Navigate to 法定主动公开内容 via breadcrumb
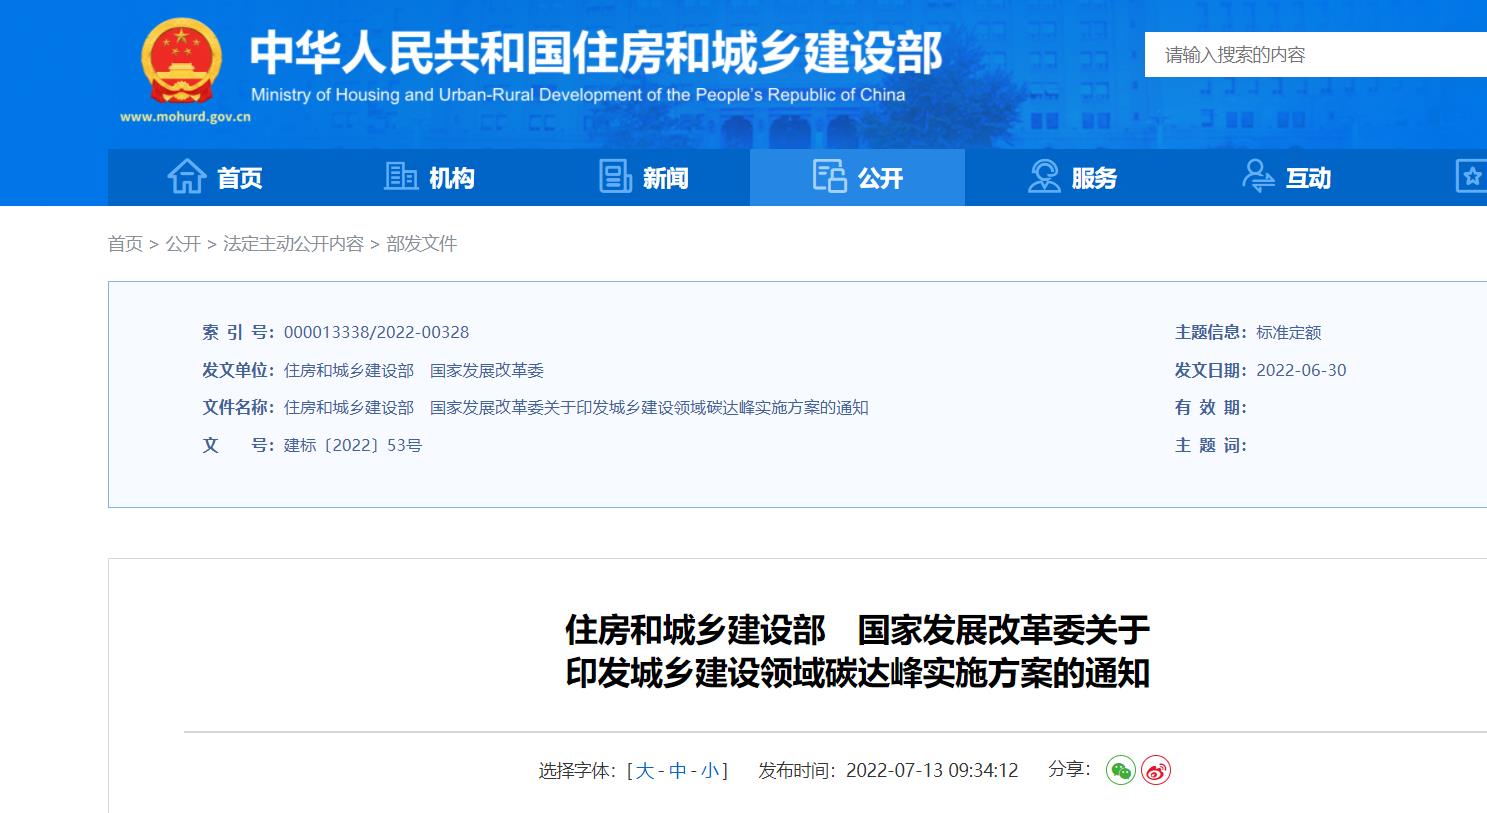This screenshot has width=1487, height=813. pyautogui.click(x=292, y=243)
